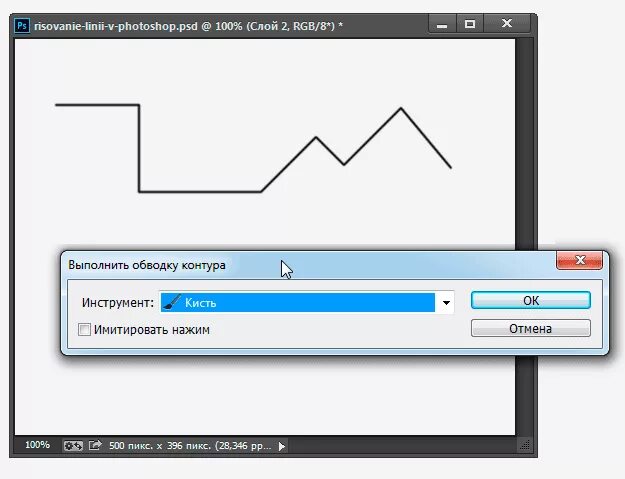625x479 pixels.
Task: Click the 100% zoom field in the status bar
Action: coord(37,445)
